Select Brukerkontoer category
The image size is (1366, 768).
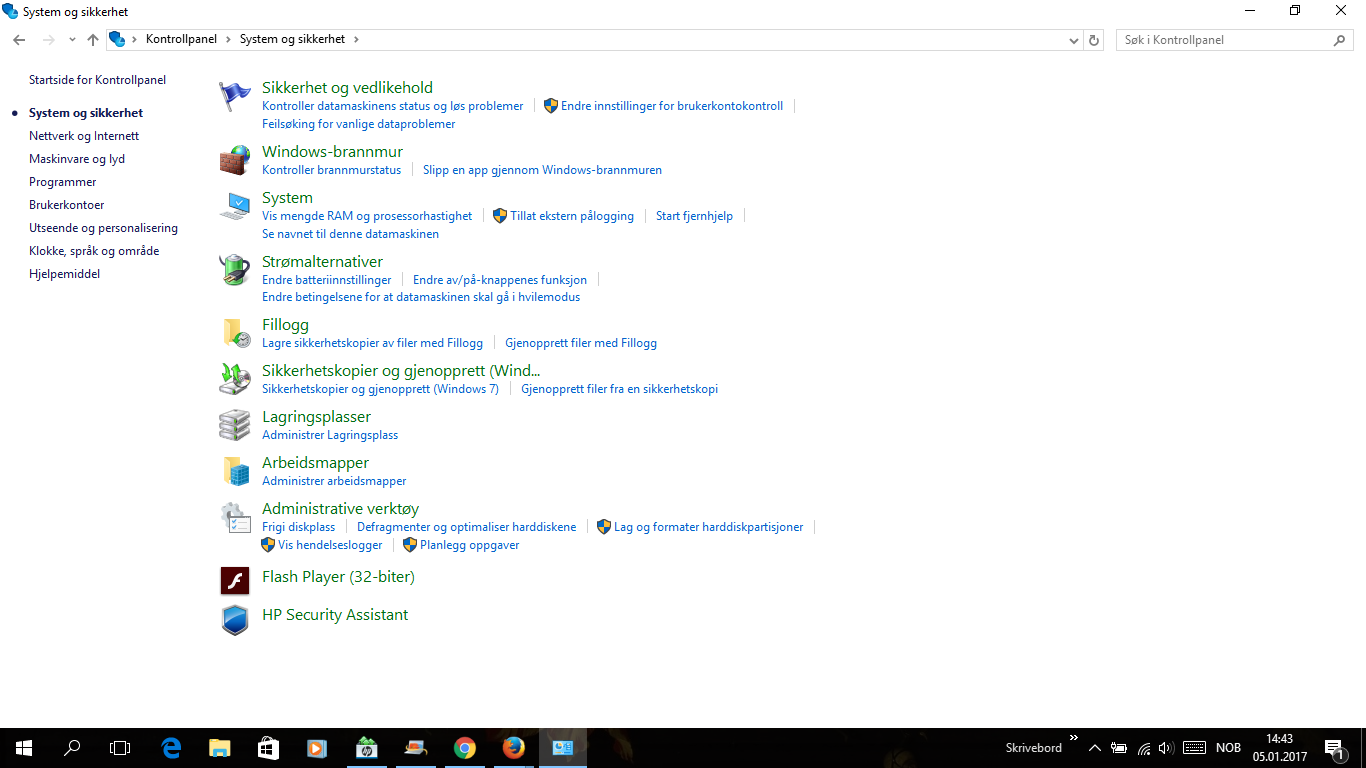pos(67,205)
